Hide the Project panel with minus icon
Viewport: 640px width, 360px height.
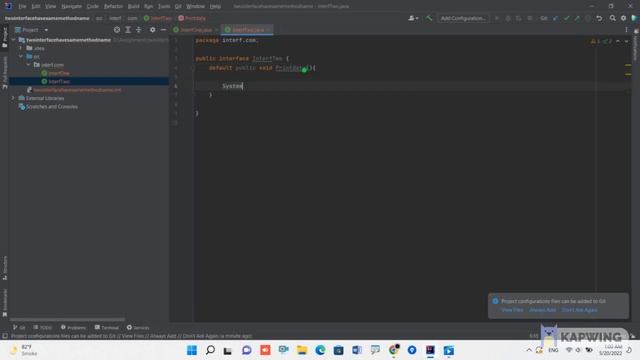(163, 30)
